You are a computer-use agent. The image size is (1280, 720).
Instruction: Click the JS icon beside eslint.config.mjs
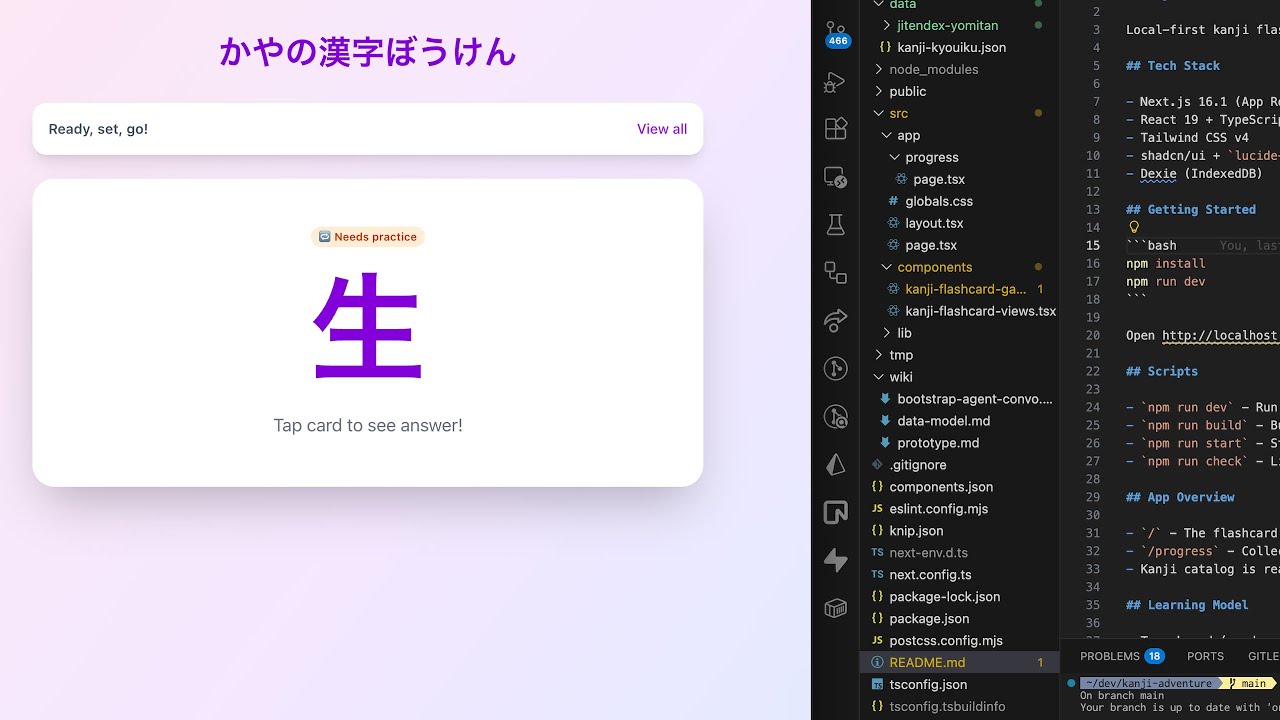pyautogui.click(x=877, y=509)
